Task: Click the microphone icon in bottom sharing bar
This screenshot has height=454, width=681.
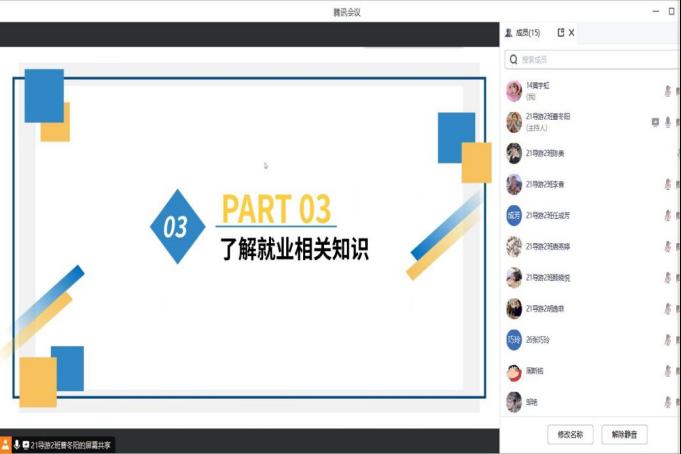Action: 16,444
